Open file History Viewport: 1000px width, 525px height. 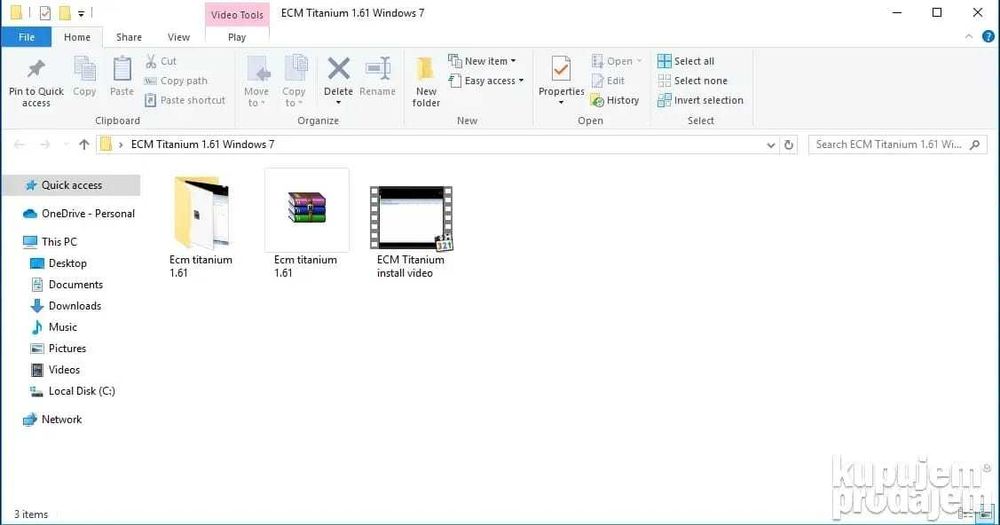(615, 100)
